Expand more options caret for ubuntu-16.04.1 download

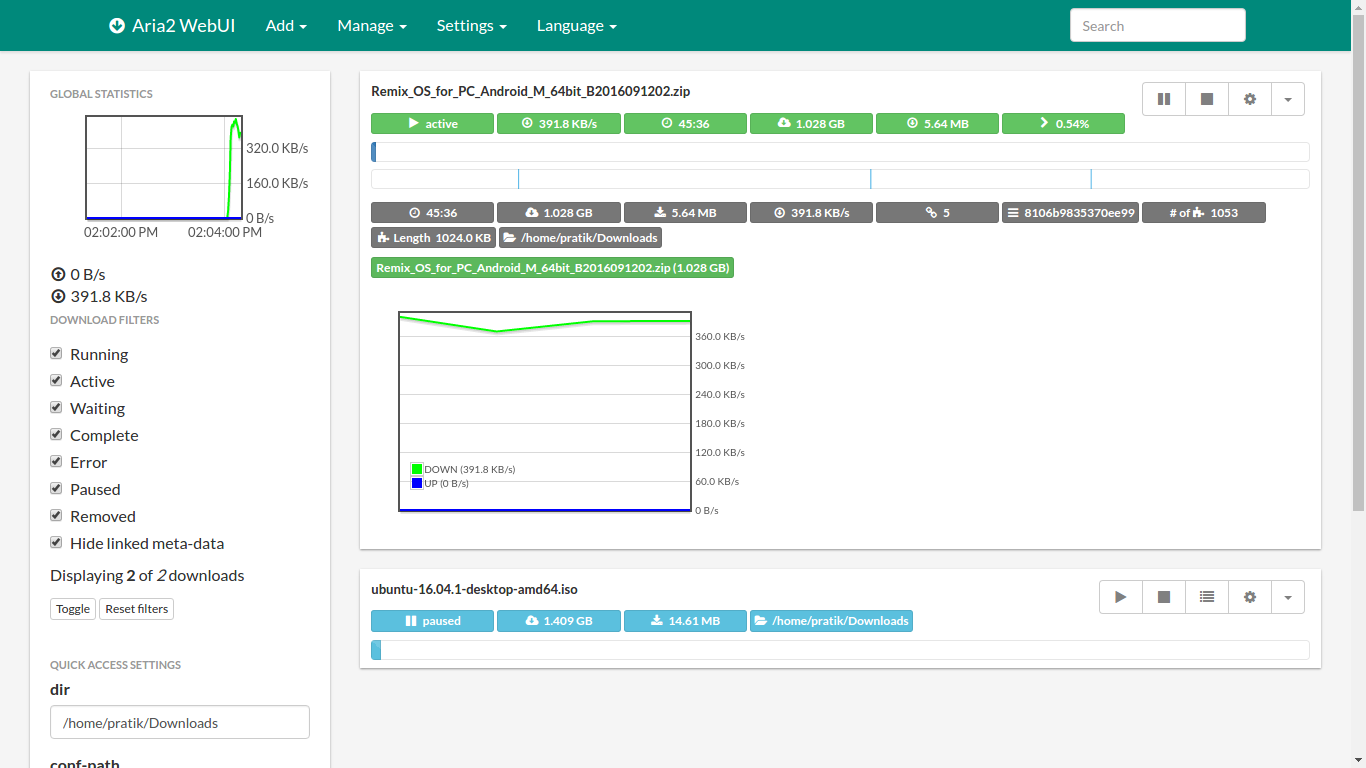tap(1288, 597)
